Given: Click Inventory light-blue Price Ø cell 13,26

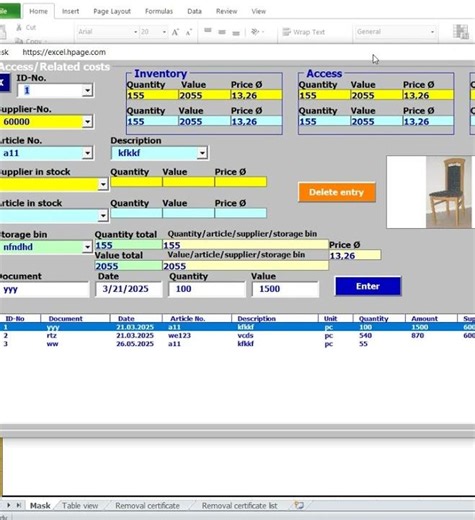Looking at the screenshot, I should point(256,122).
